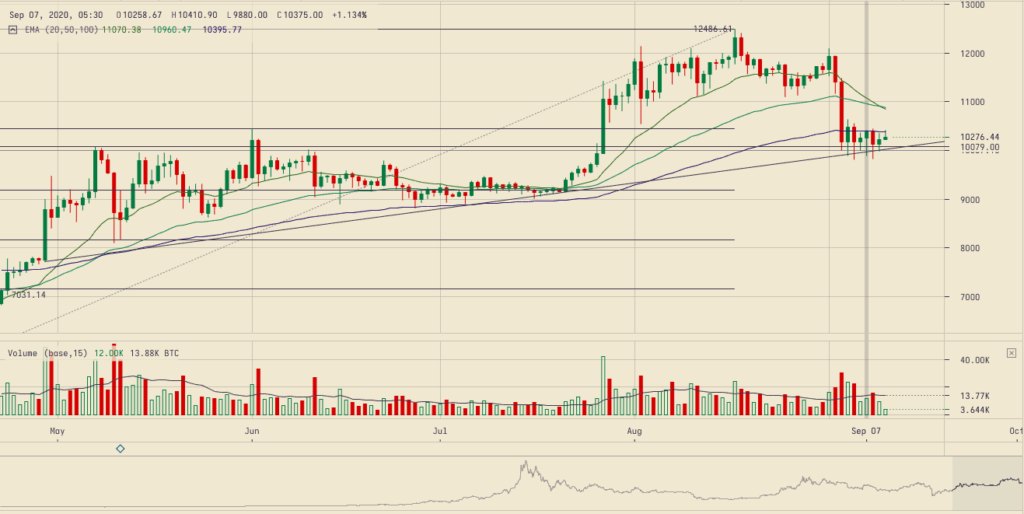The height and width of the screenshot is (514, 1024).
Task: Select the 10276.44 current price marker
Action: [980, 137]
